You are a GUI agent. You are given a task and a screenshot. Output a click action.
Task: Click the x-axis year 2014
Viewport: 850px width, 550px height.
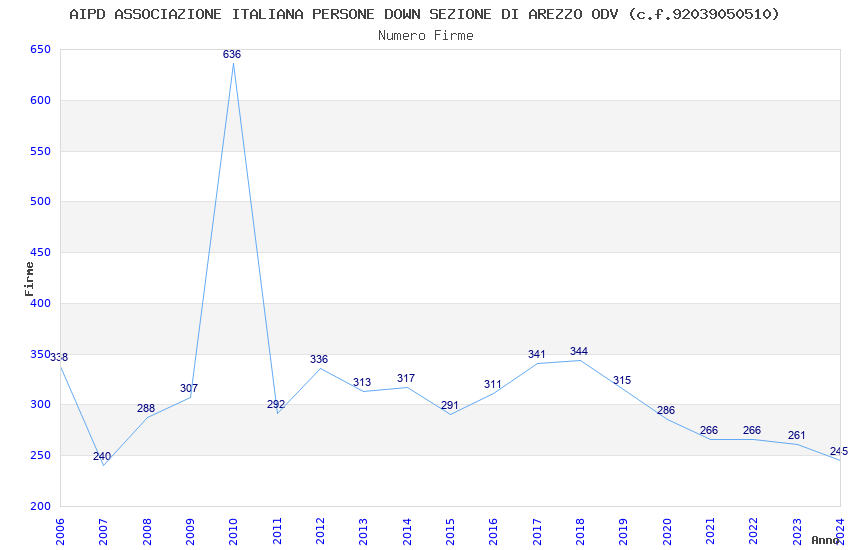[x=407, y=531]
